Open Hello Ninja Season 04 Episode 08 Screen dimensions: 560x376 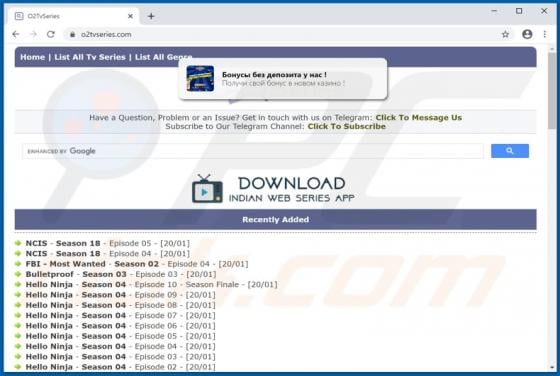(x=120, y=305)
